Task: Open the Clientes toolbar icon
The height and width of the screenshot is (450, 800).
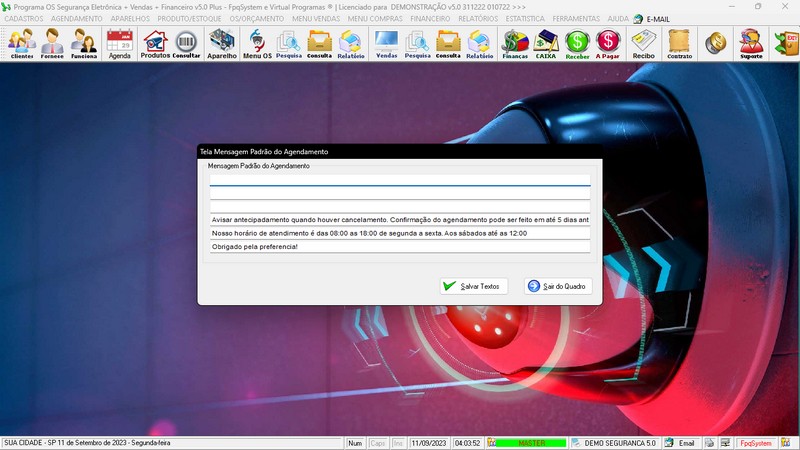Action: tap(22, 43)
